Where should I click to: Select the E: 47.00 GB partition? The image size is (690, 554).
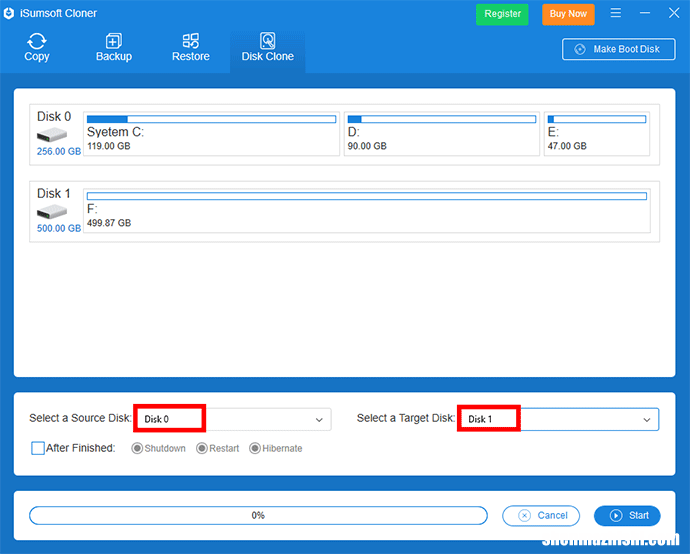[597, 134]
